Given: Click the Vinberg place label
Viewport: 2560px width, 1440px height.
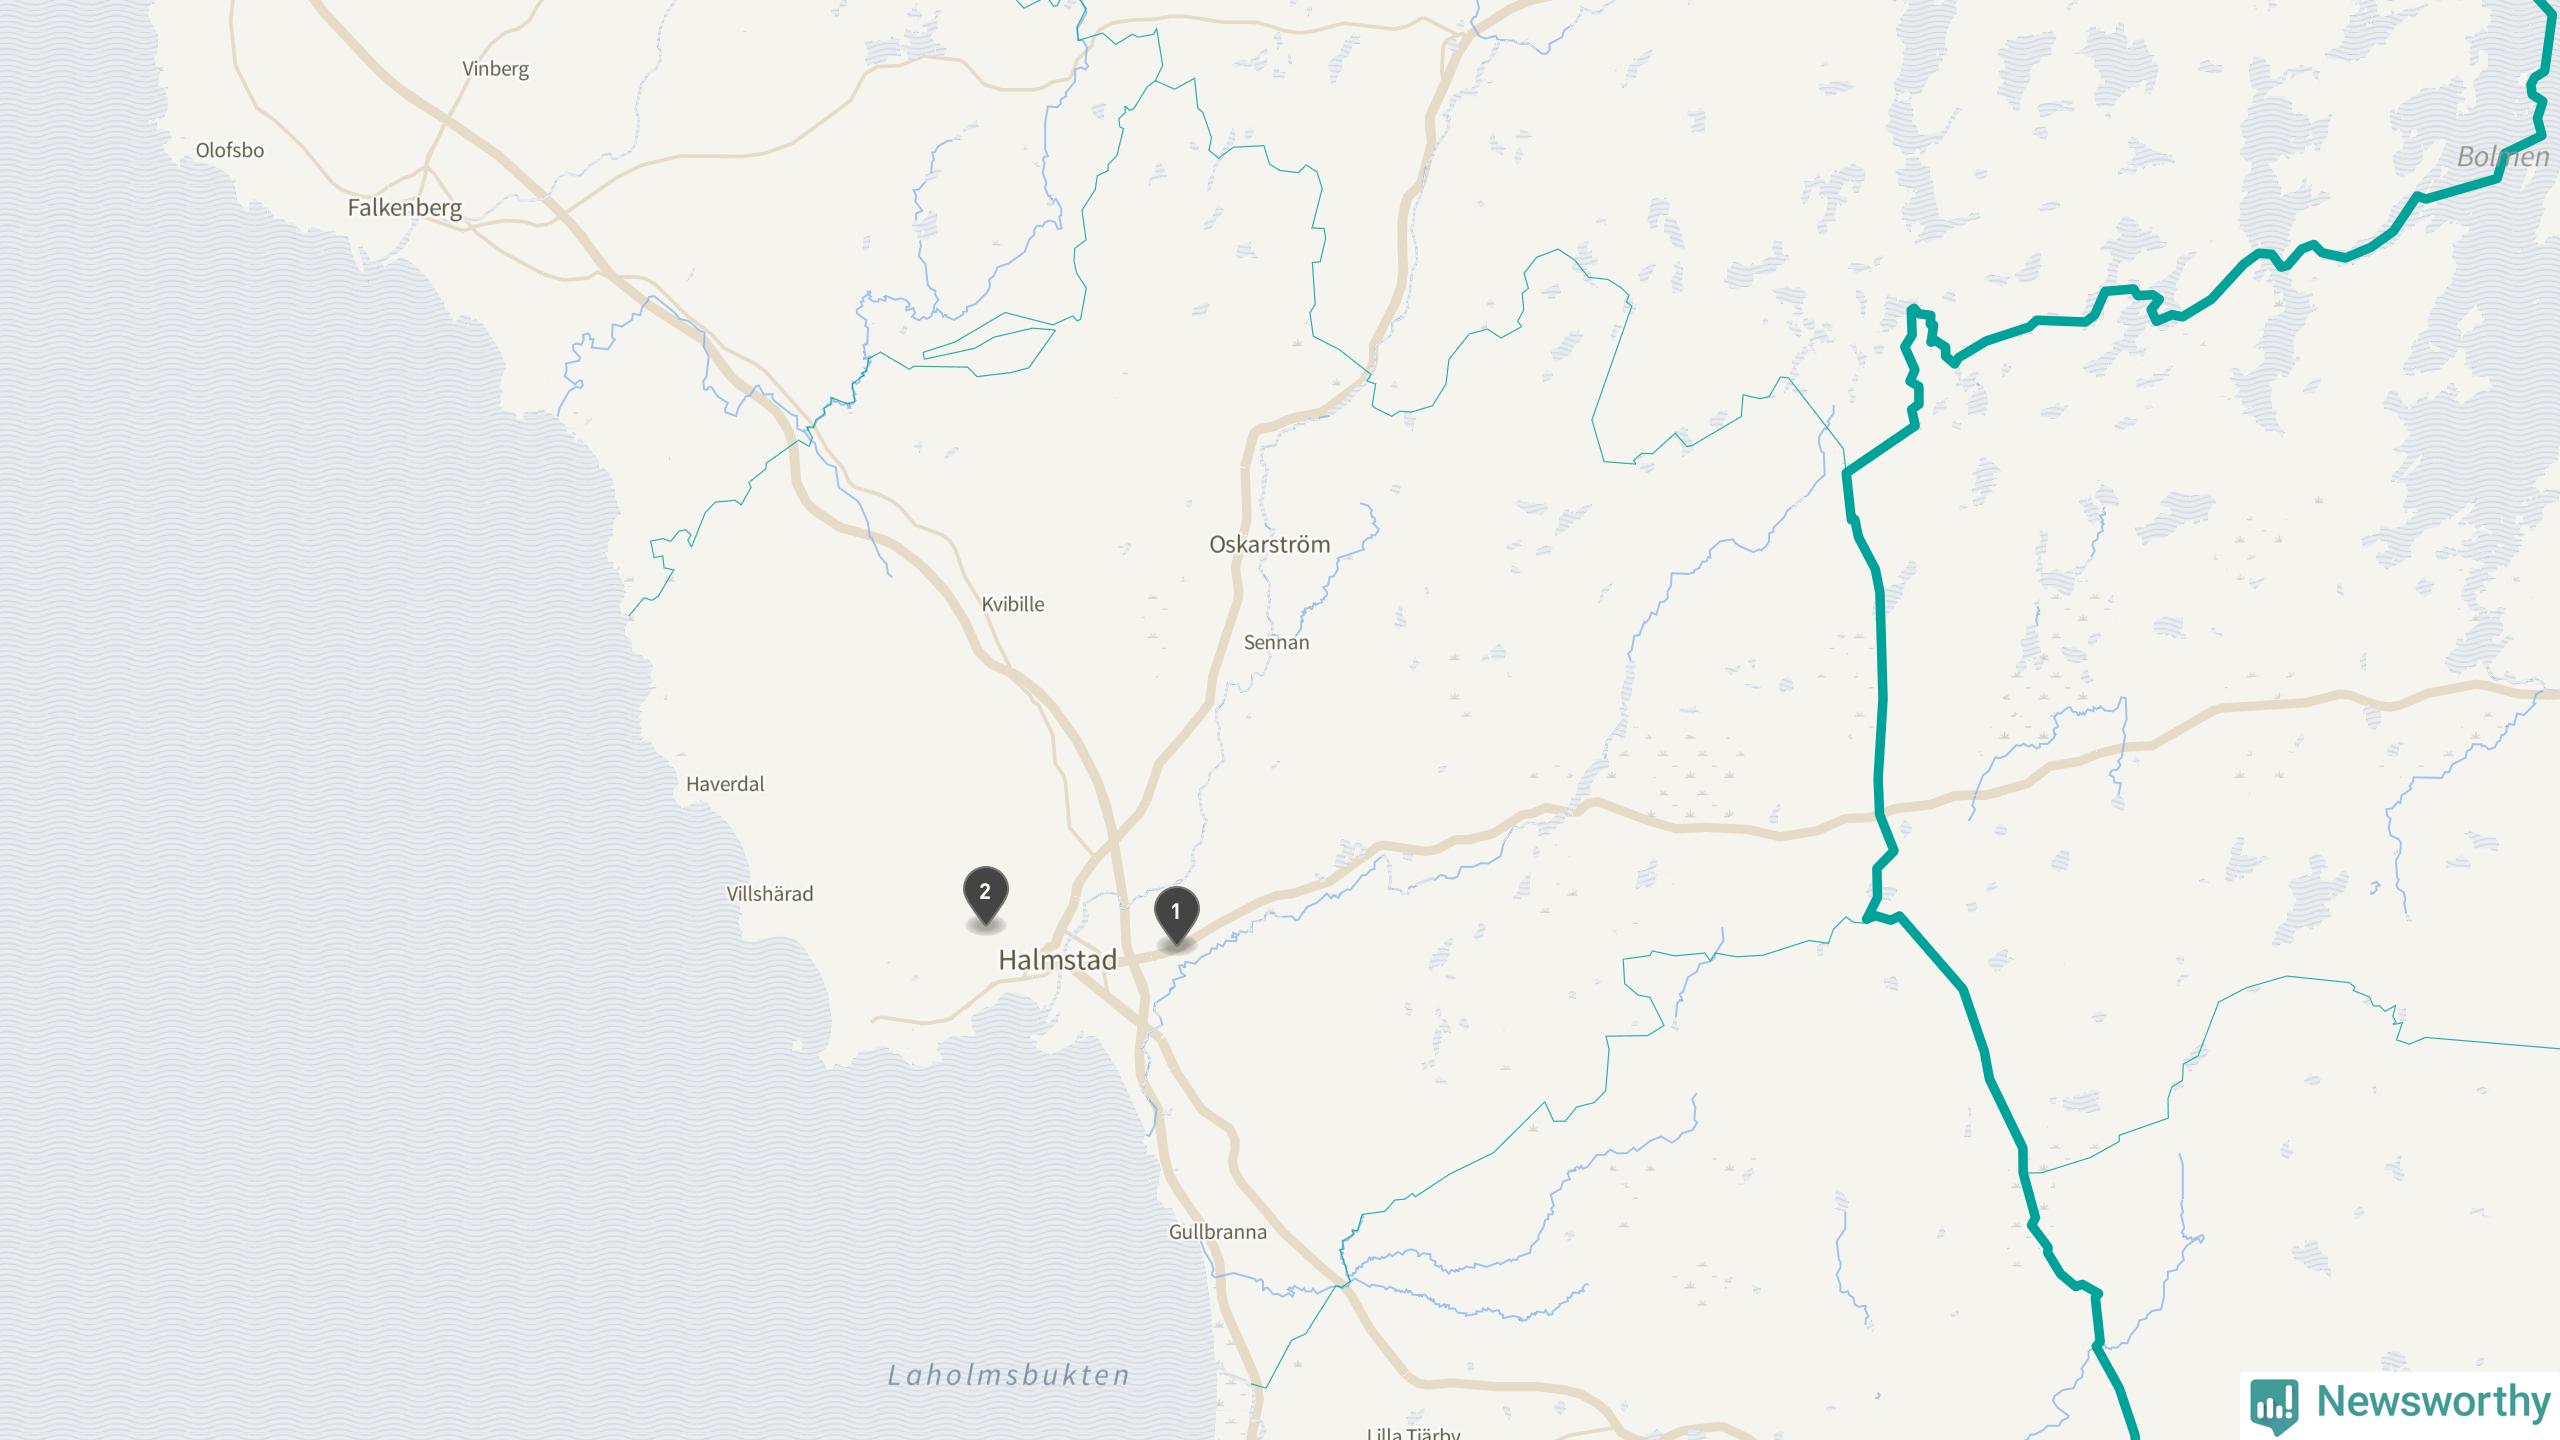Looking at the screenshot, I should [x=495, y=69].
